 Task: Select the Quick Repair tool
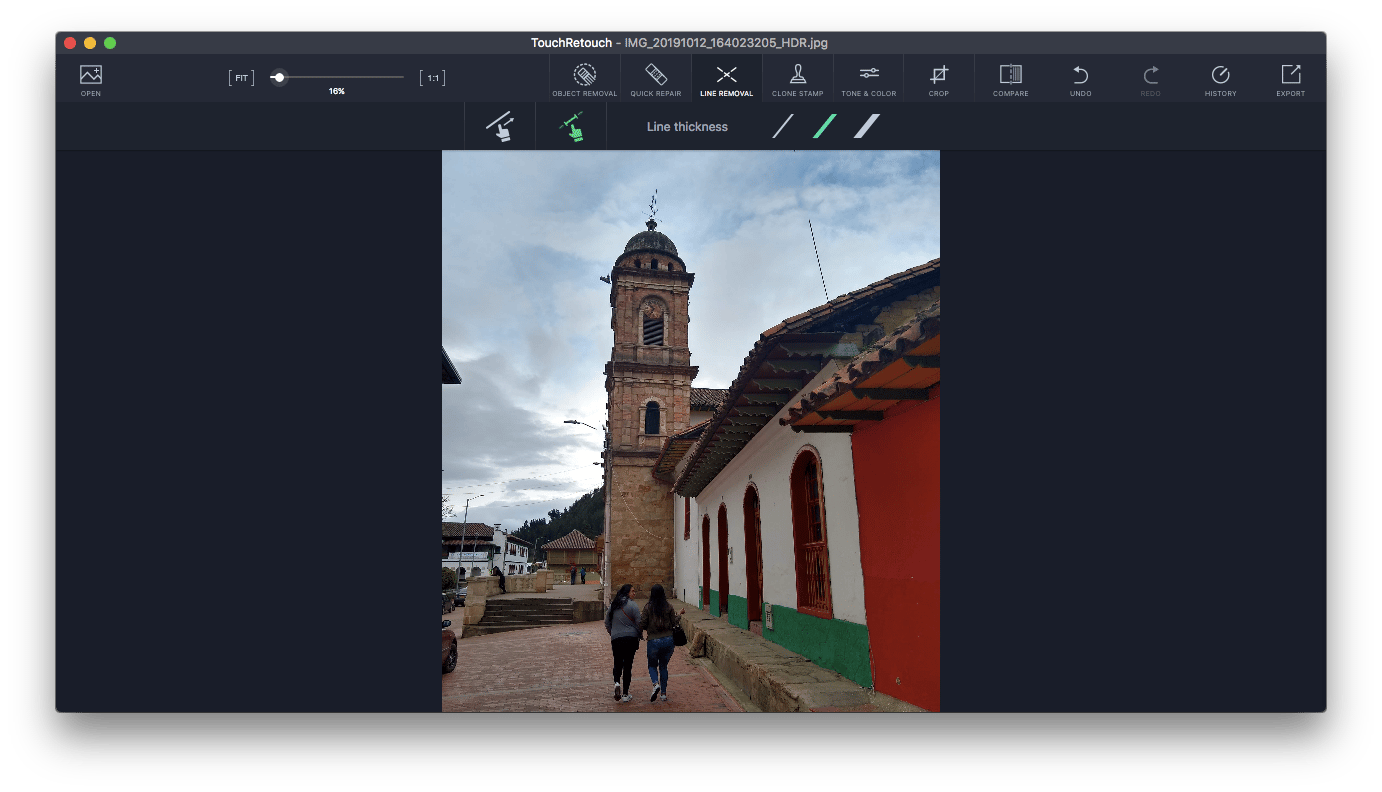(656, 80)
